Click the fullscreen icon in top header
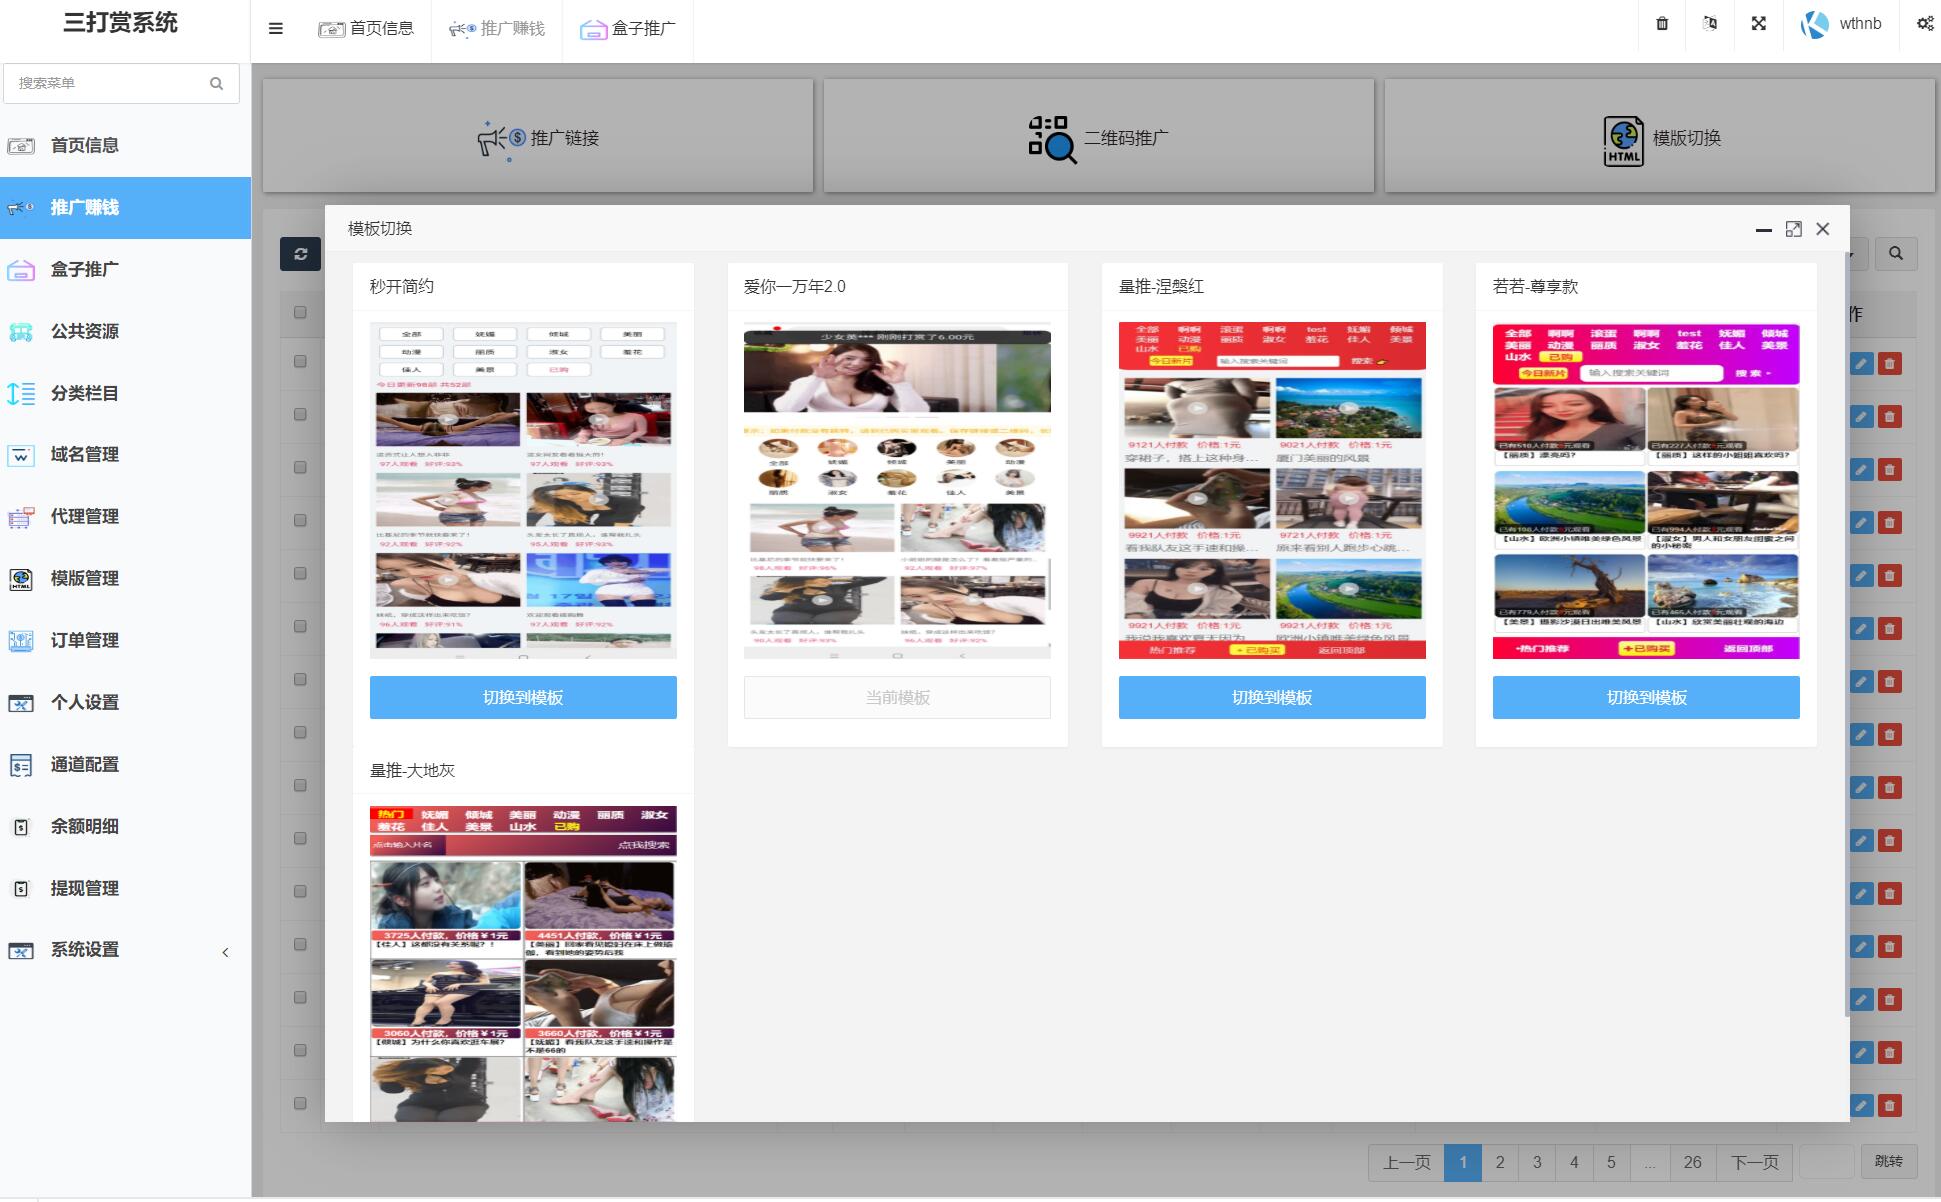1941x1202 pixels. click(1758, 24)
